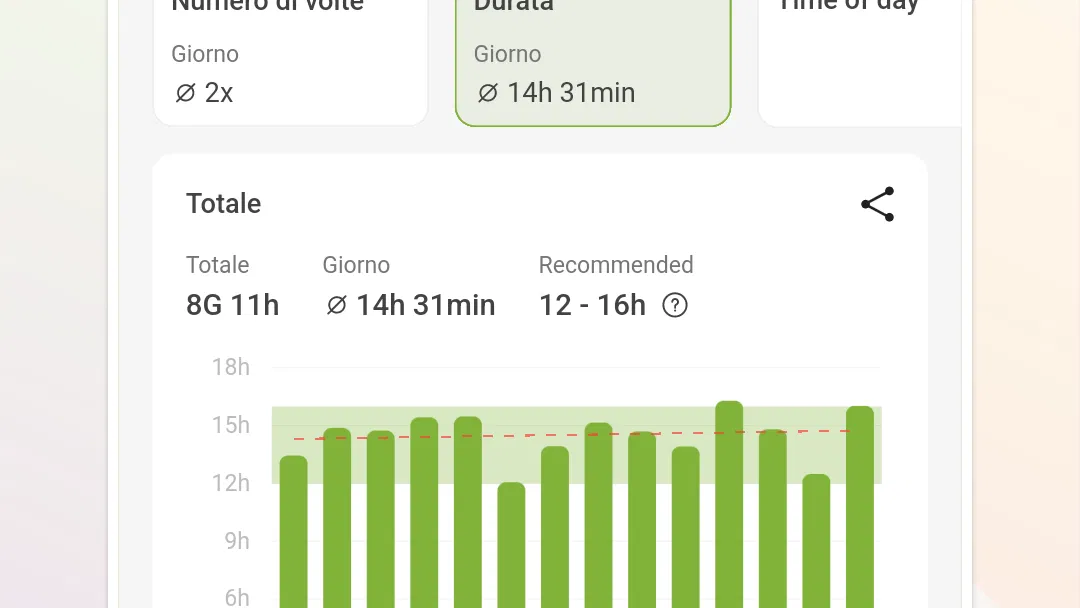The image size is (1080, 608).
Task: Click the green recommended range band
Action: 577,445
